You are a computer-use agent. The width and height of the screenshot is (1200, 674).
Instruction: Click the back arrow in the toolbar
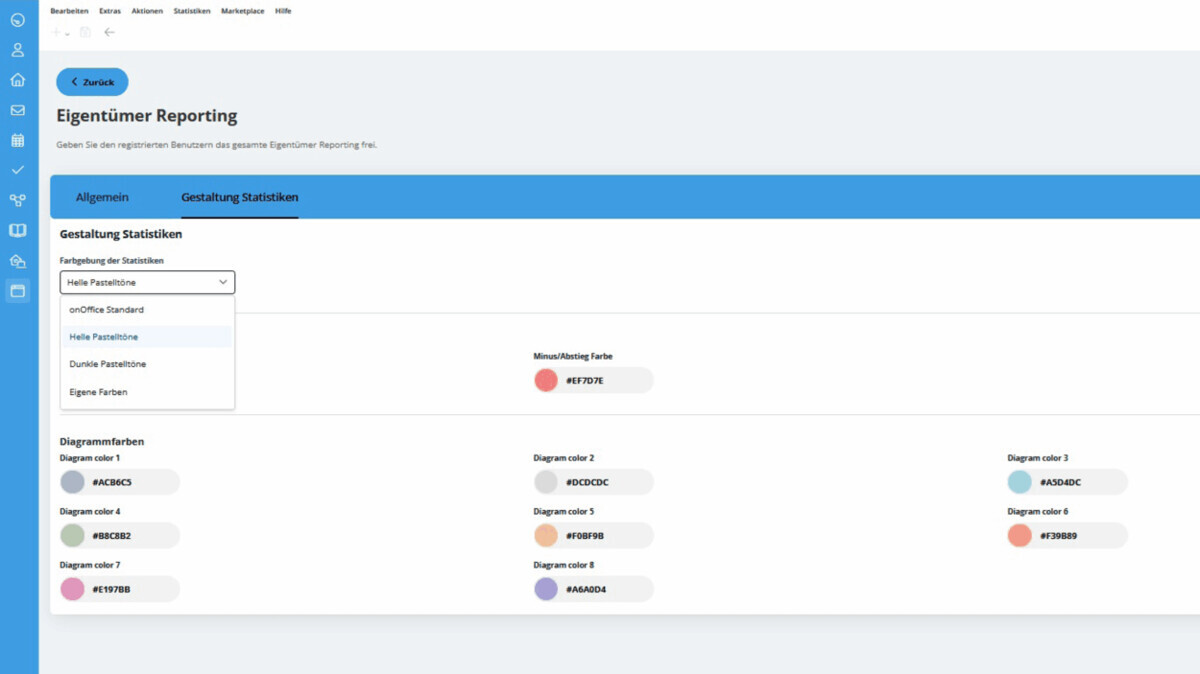point(109,31)
